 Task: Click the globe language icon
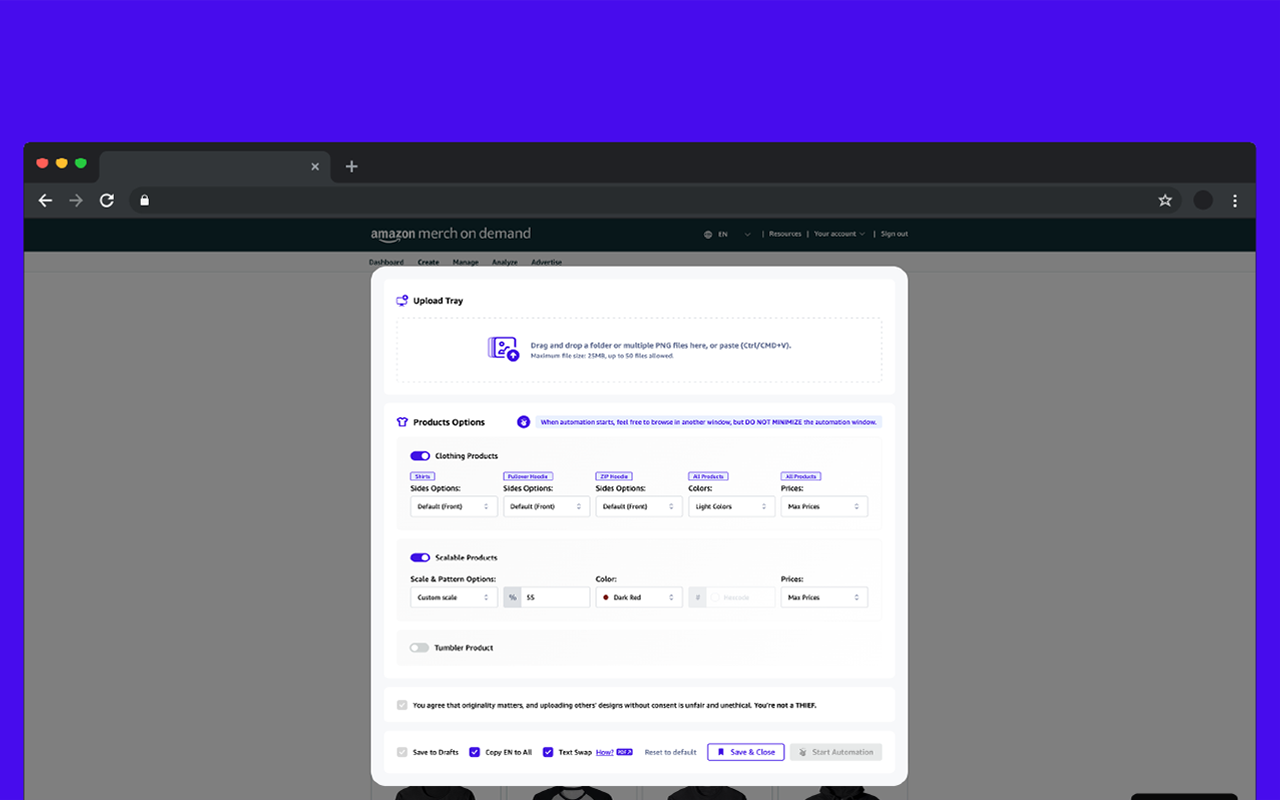pos(708,234)
